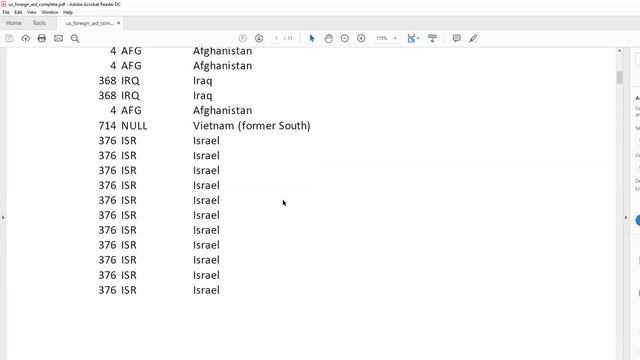Select the us_foreign_aid document tab

click(89, 23)
